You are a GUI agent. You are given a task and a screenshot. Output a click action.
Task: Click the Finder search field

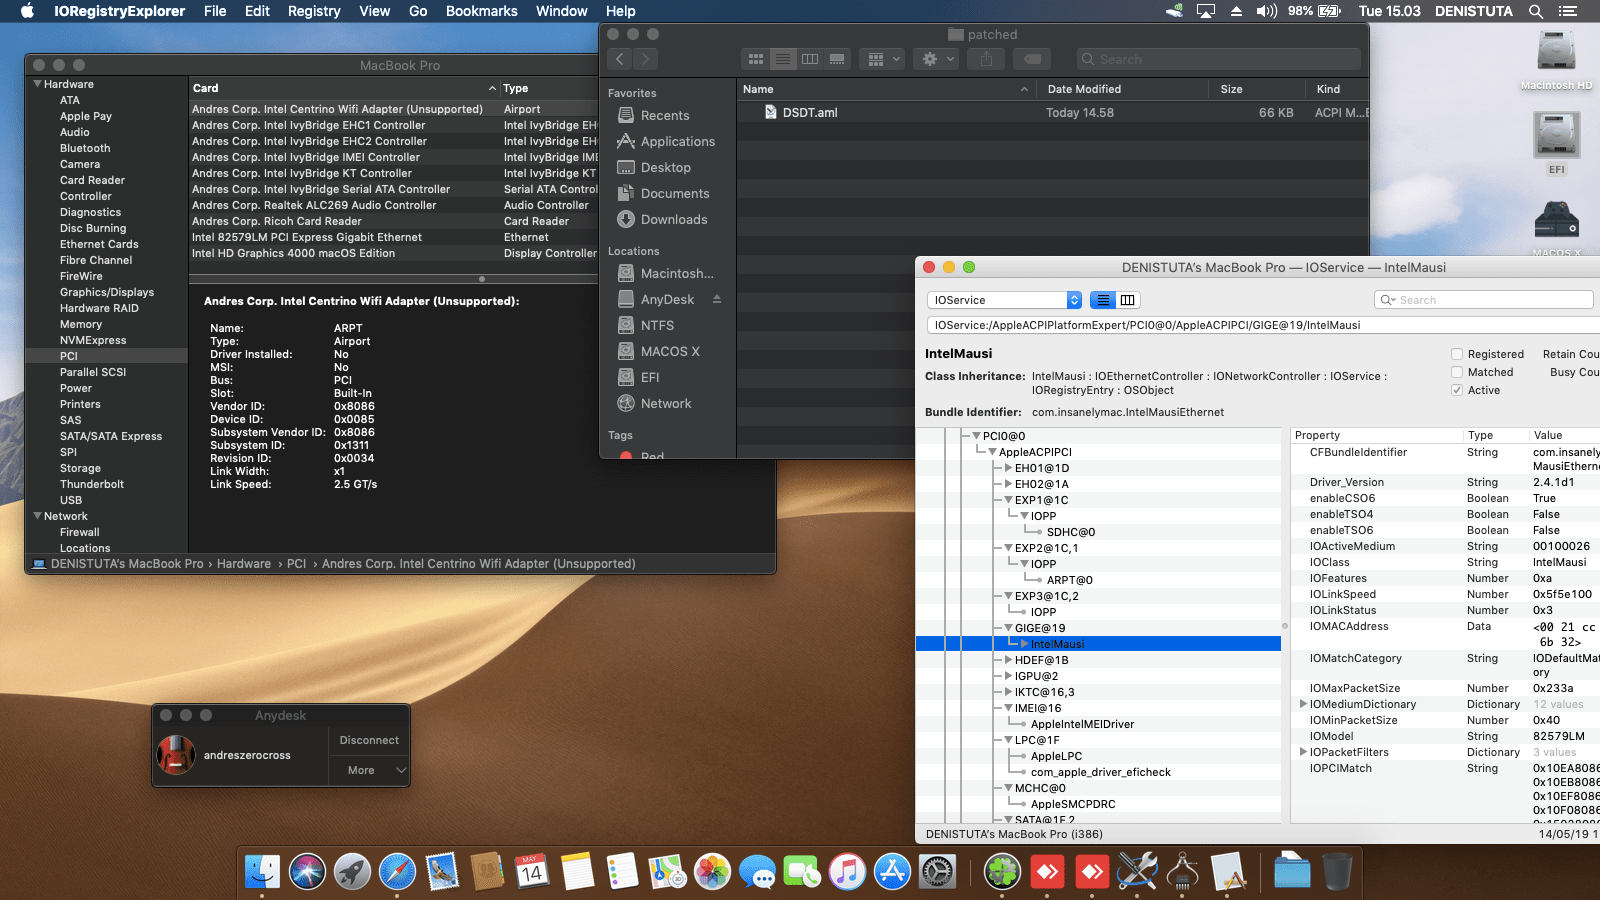[1219, 59]
